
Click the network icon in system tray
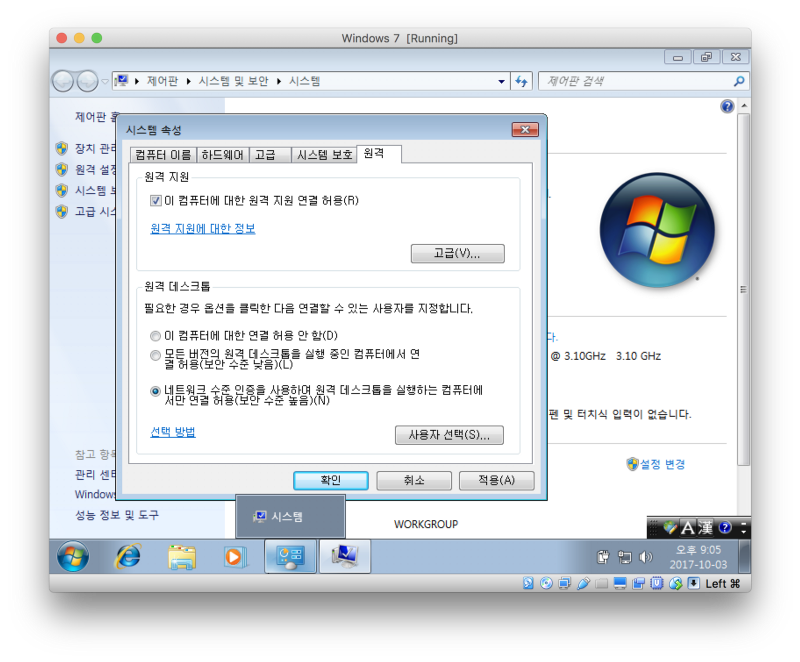[625, 557]
